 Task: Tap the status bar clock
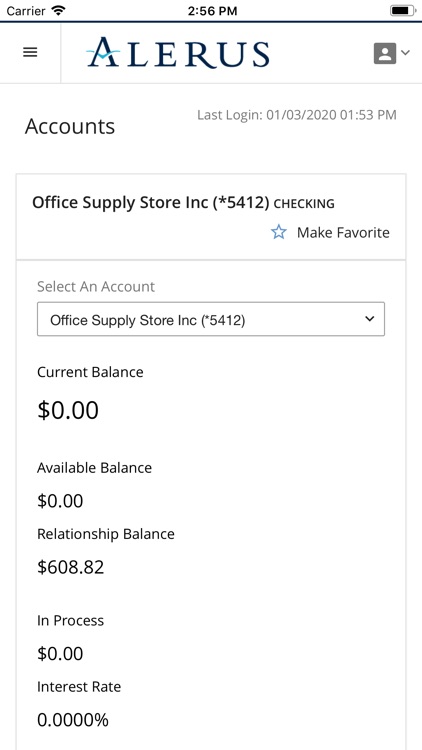[212, 11]
